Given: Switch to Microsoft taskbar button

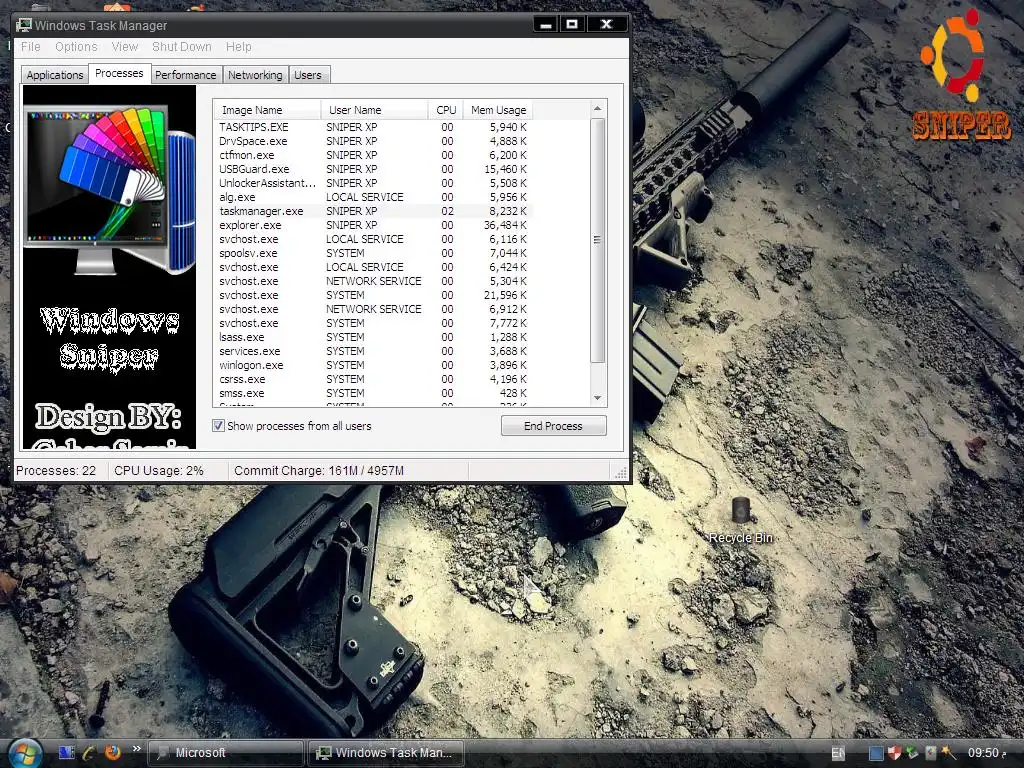Looking at the screenshot, I should tap(226, 753).
